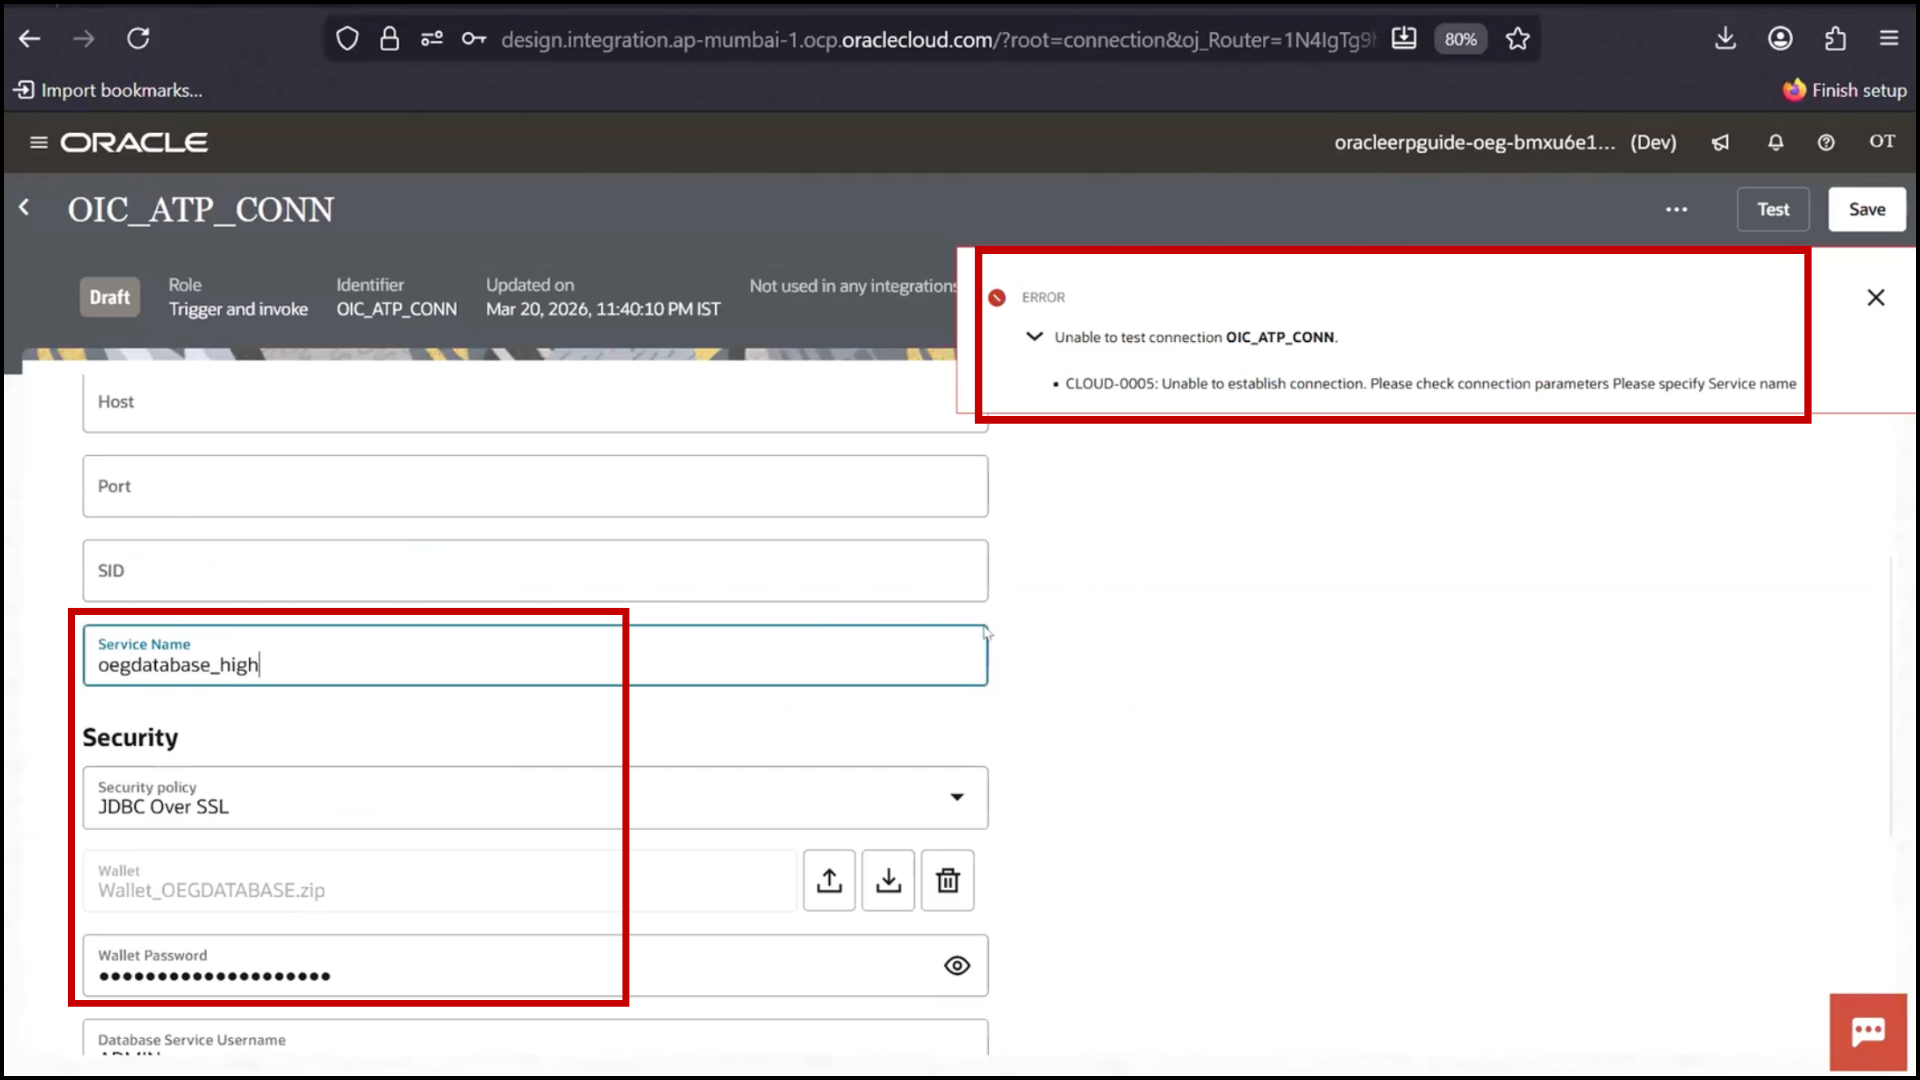Open the Oracle navigation hamburger menu
The image size is (1920, 1080).
click(39, 142)
